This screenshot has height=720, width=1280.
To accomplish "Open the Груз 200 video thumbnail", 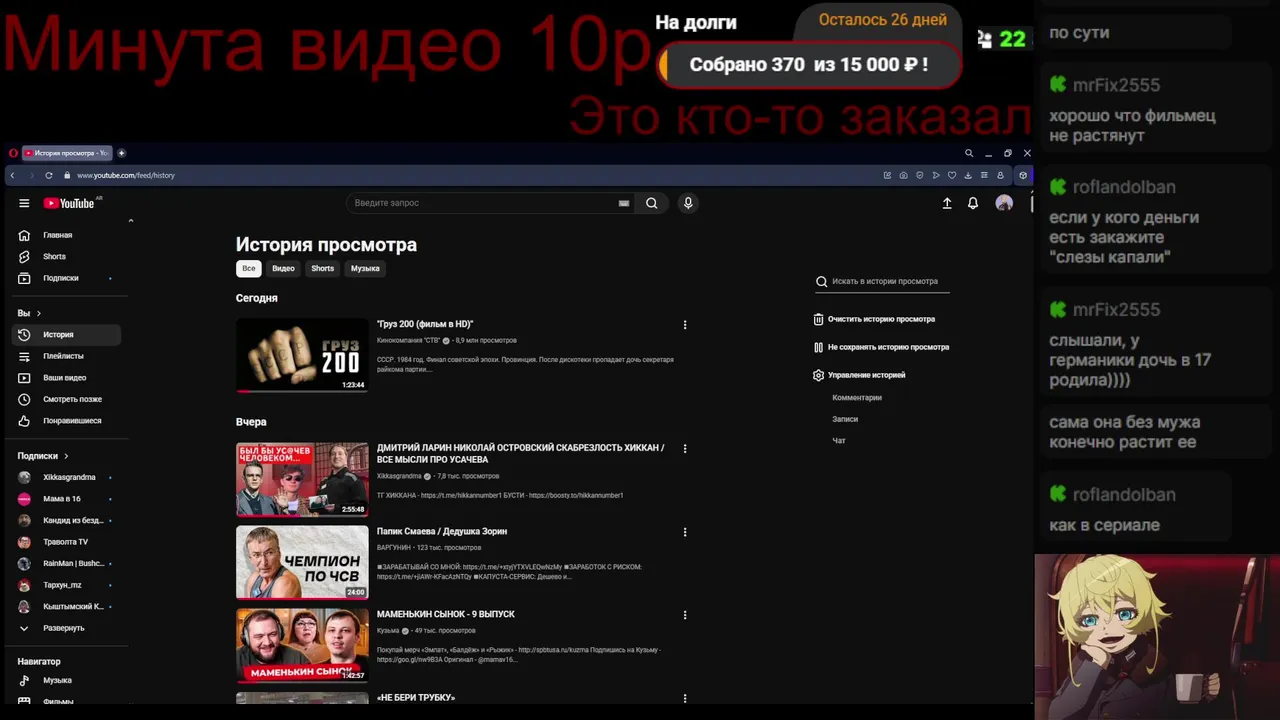I will click(x=302, y=355).
